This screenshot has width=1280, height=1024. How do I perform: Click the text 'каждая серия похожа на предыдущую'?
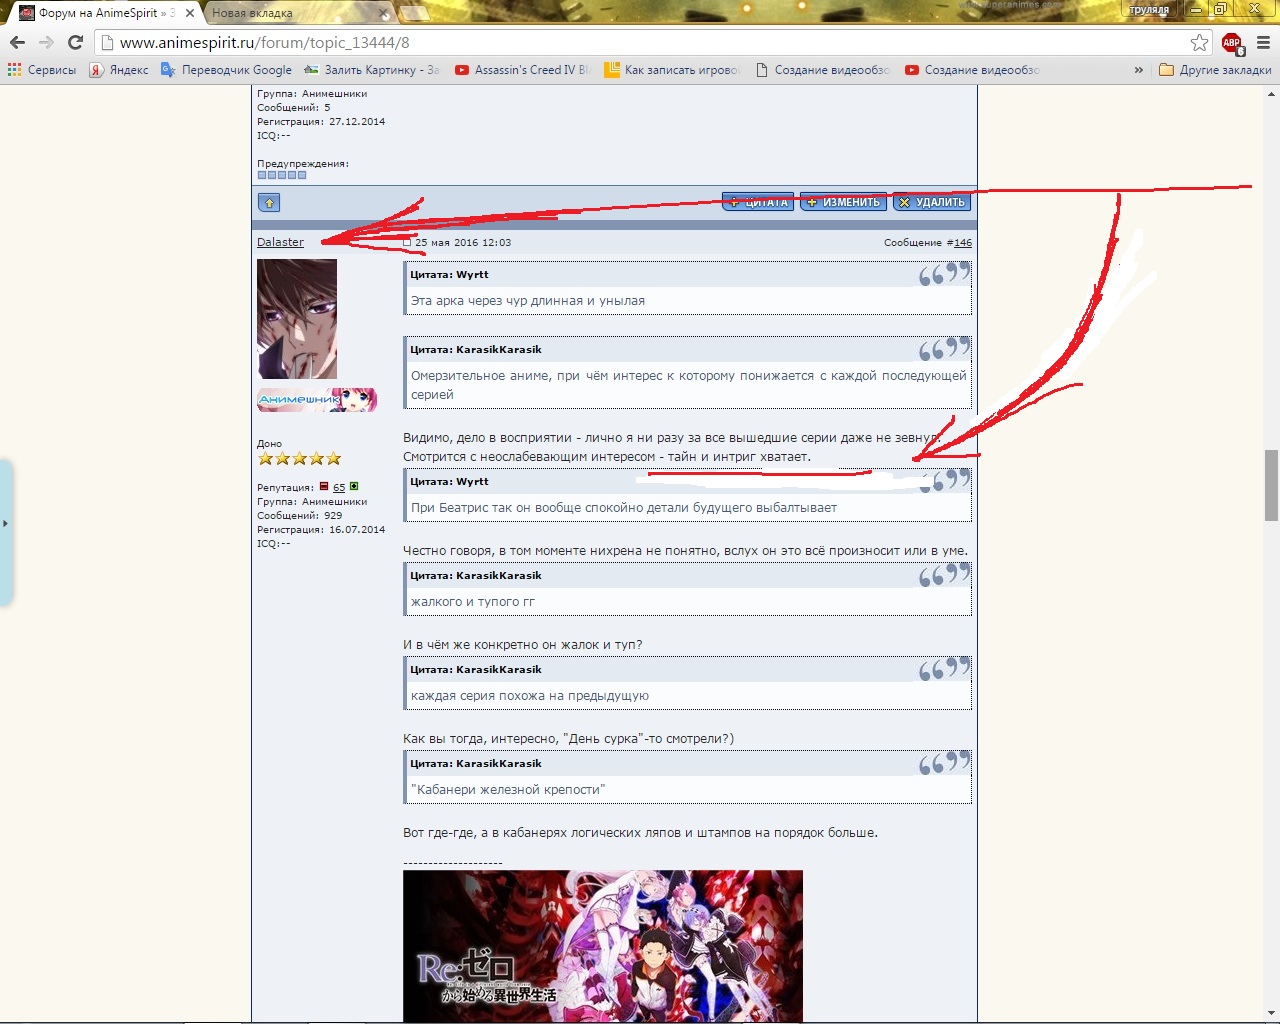pos(530,696)
